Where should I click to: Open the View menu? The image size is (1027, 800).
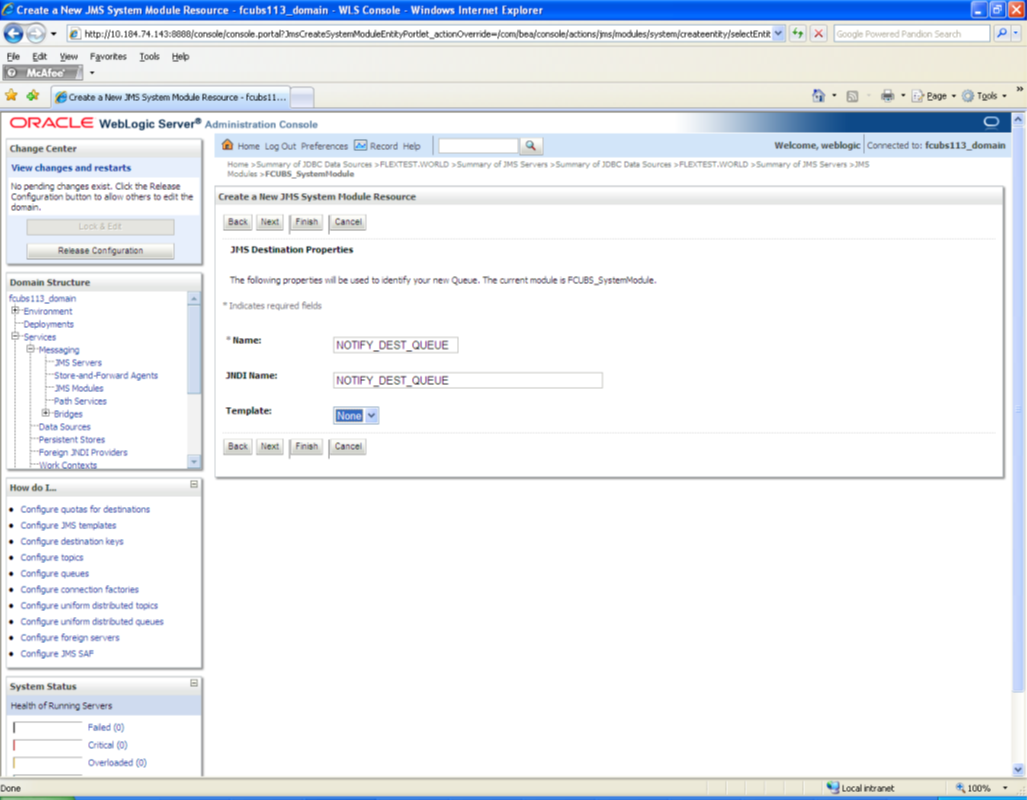[x=68, y=56]
